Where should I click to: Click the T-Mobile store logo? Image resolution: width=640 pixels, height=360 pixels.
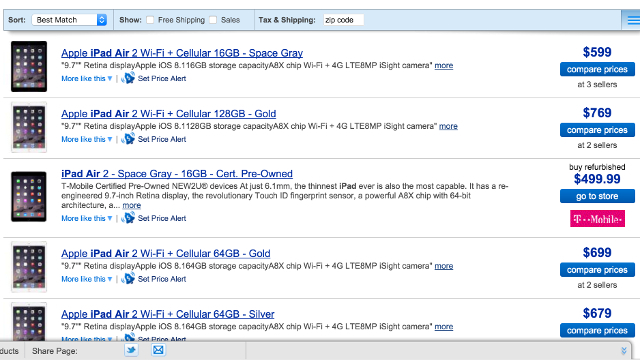click(x=597, y=219)
